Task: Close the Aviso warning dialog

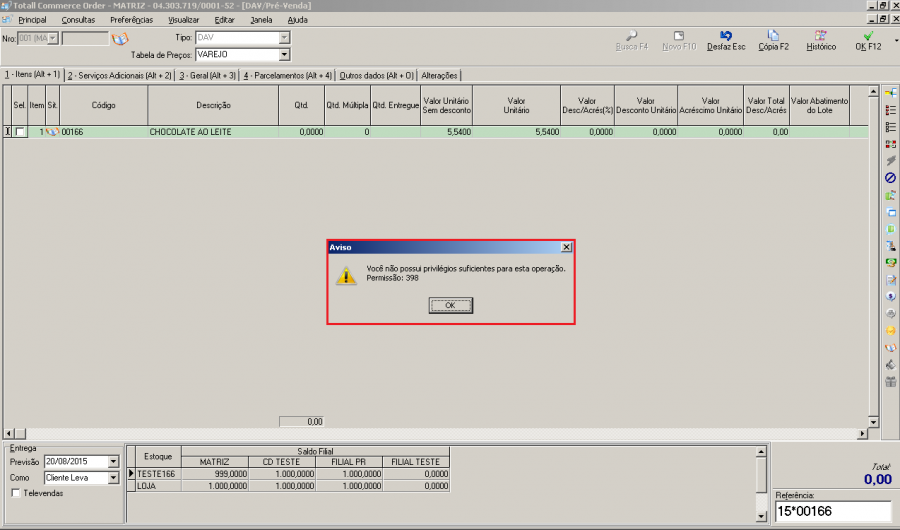Action: pos(566,247)
